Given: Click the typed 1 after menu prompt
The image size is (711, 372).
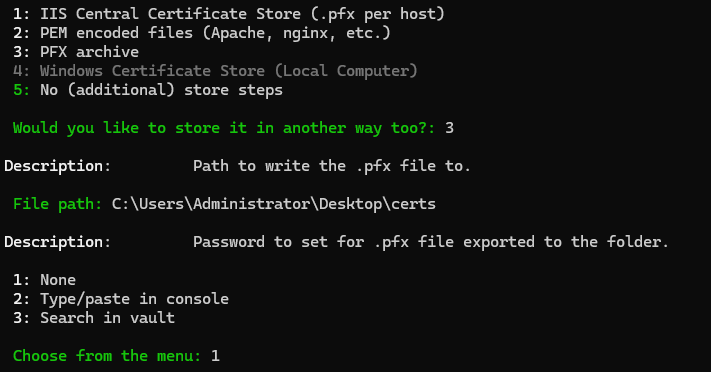Looking at the screenshot, I should coord(215,356).
